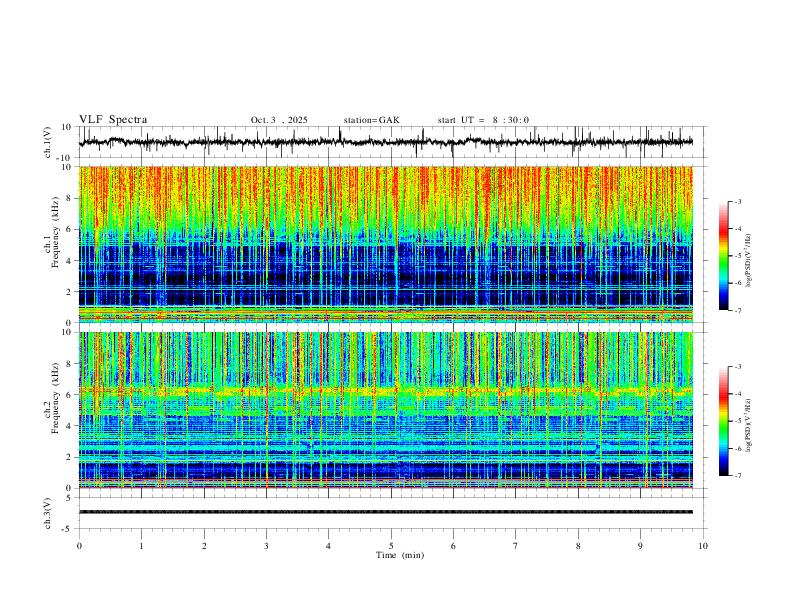Click the ch.2 "log(PSD)" colorbar label

tap(749, 426)
